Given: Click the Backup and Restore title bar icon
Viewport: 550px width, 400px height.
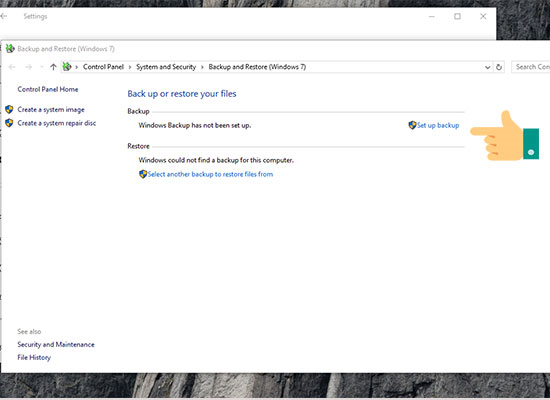Looking at the screenshot, I should (10, 48).
